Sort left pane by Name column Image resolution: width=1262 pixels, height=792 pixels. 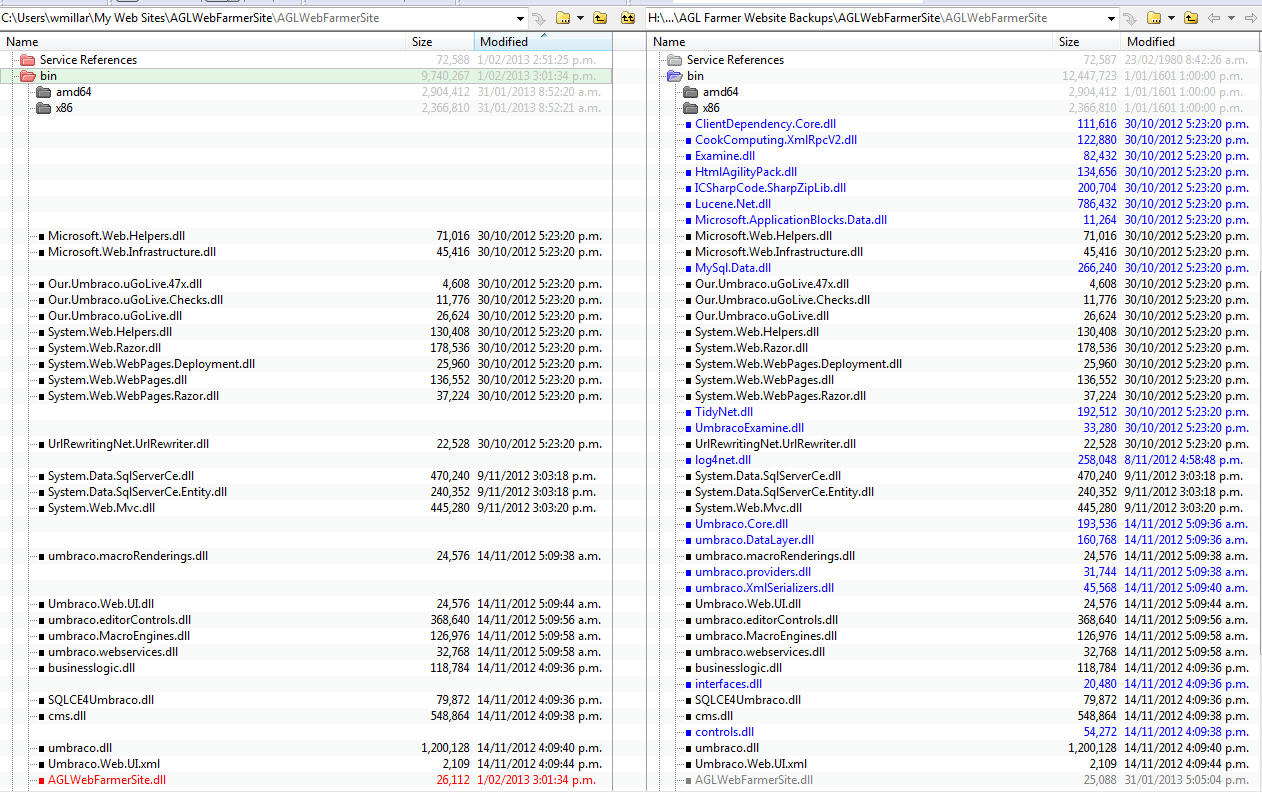point(204,42)
